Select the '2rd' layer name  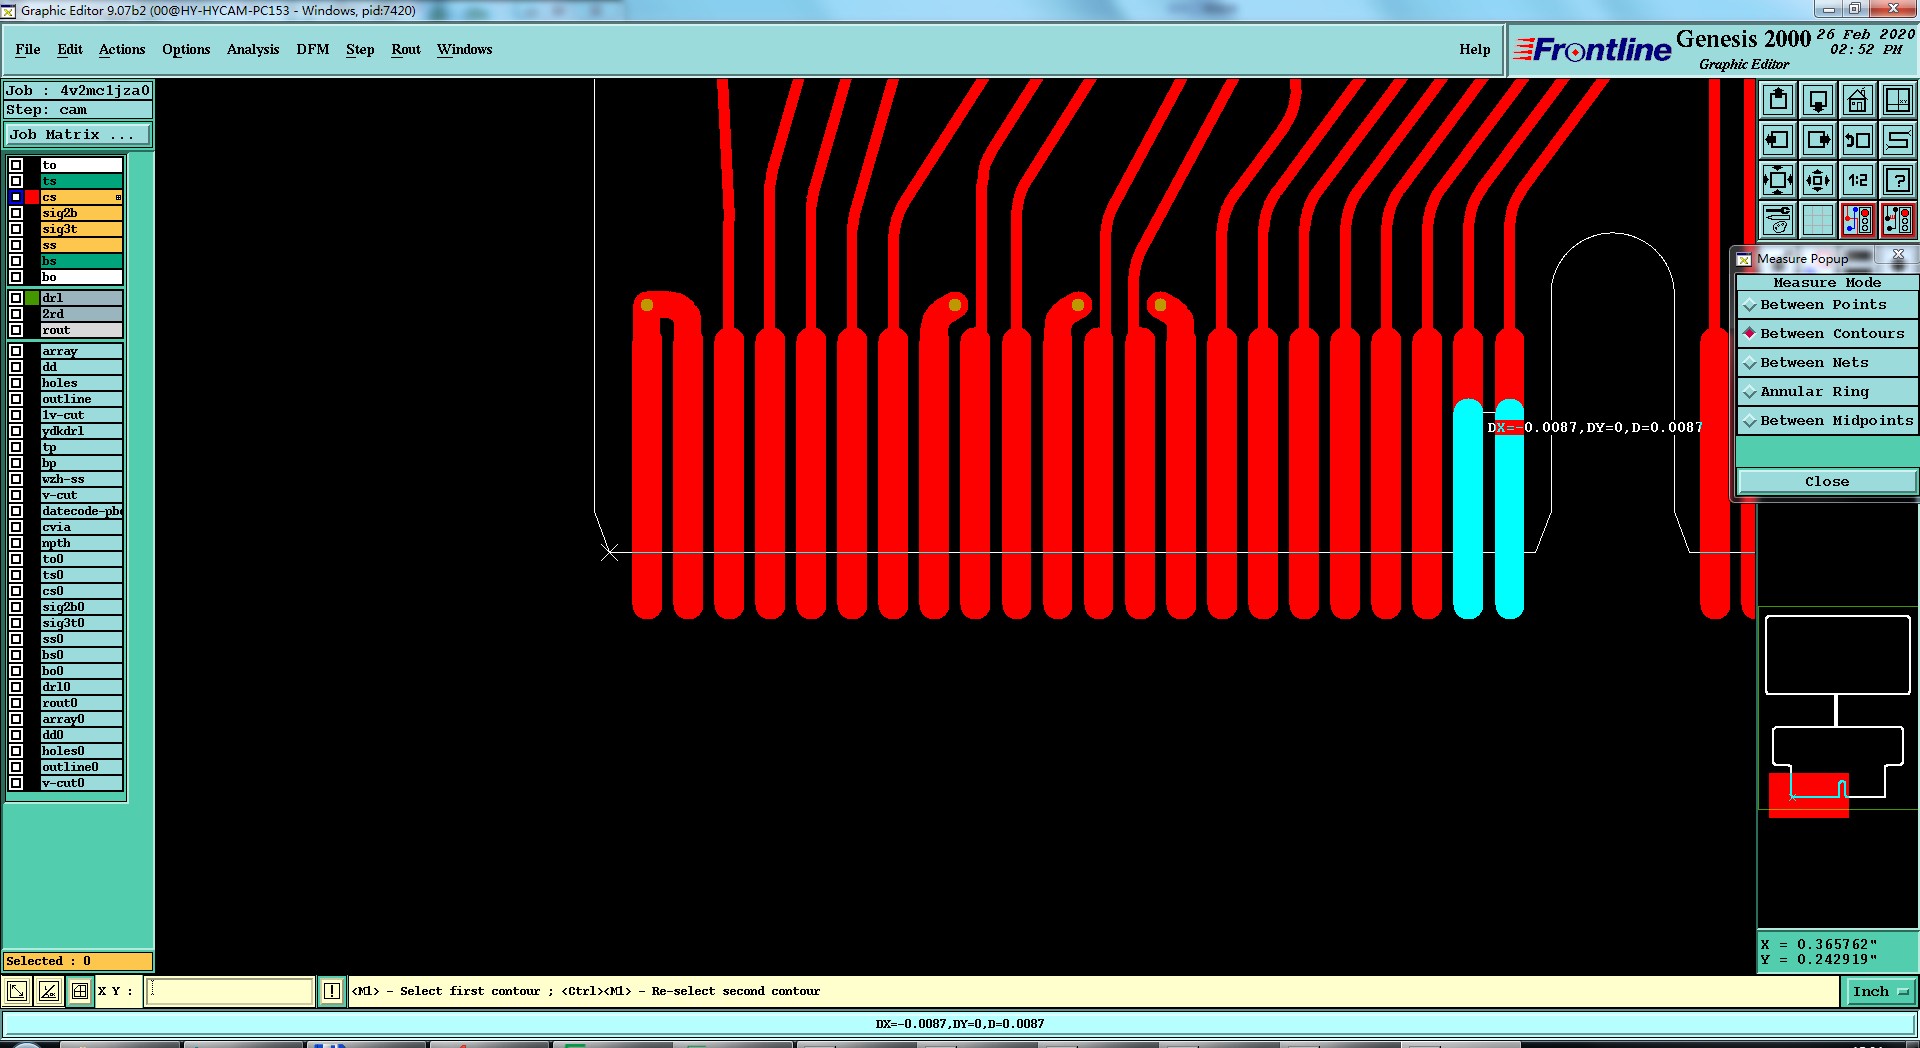(x=81, y=314)
